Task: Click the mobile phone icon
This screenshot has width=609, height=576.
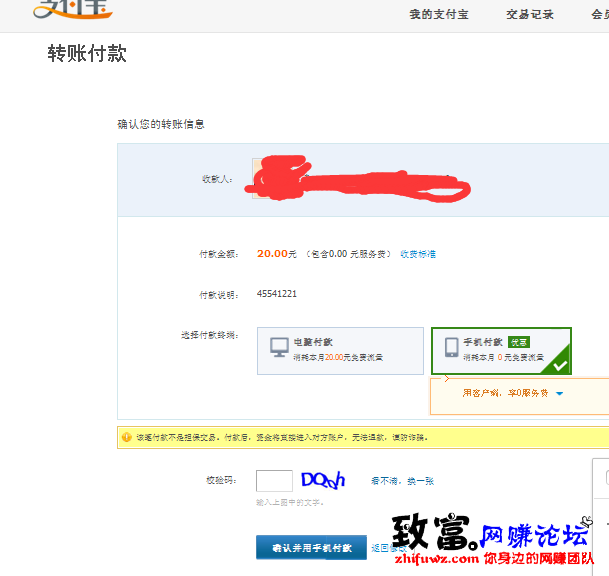Action: pos(452,347)
